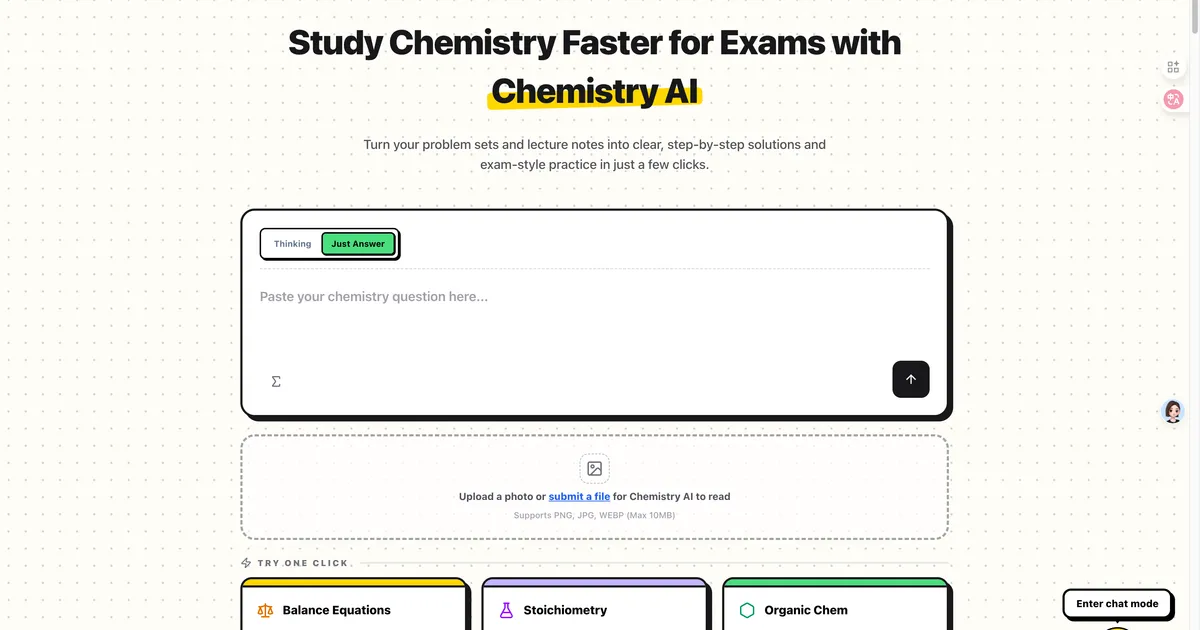Select the scales icon on Balance Equations card
The width and height of the screenshot is (1200, 630).
pos(265,610)
